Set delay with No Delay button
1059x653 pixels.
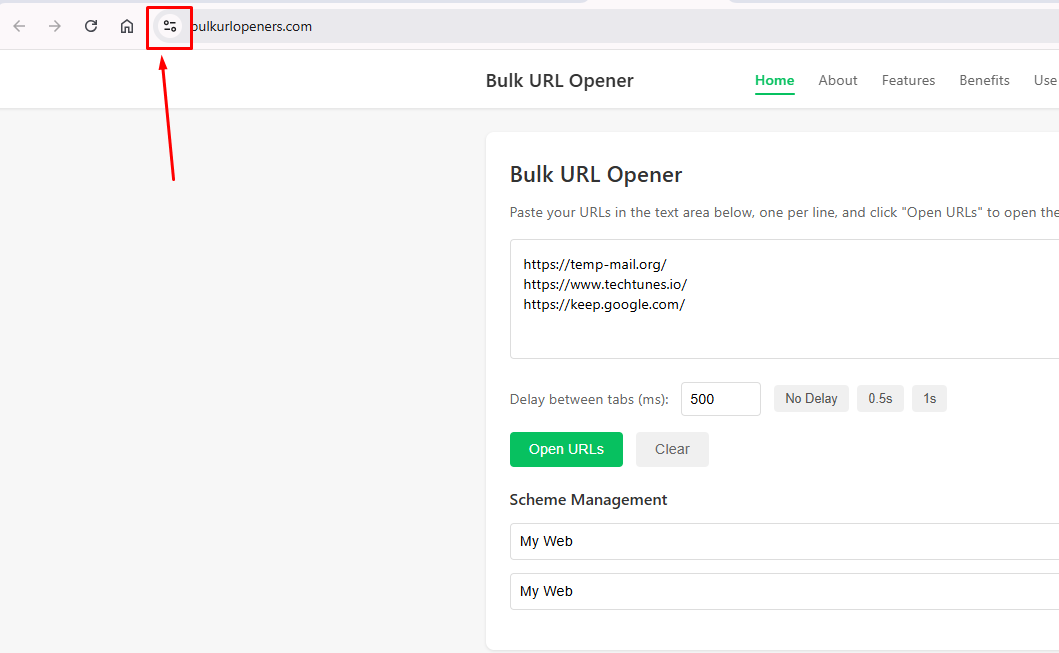coord(810,398)
